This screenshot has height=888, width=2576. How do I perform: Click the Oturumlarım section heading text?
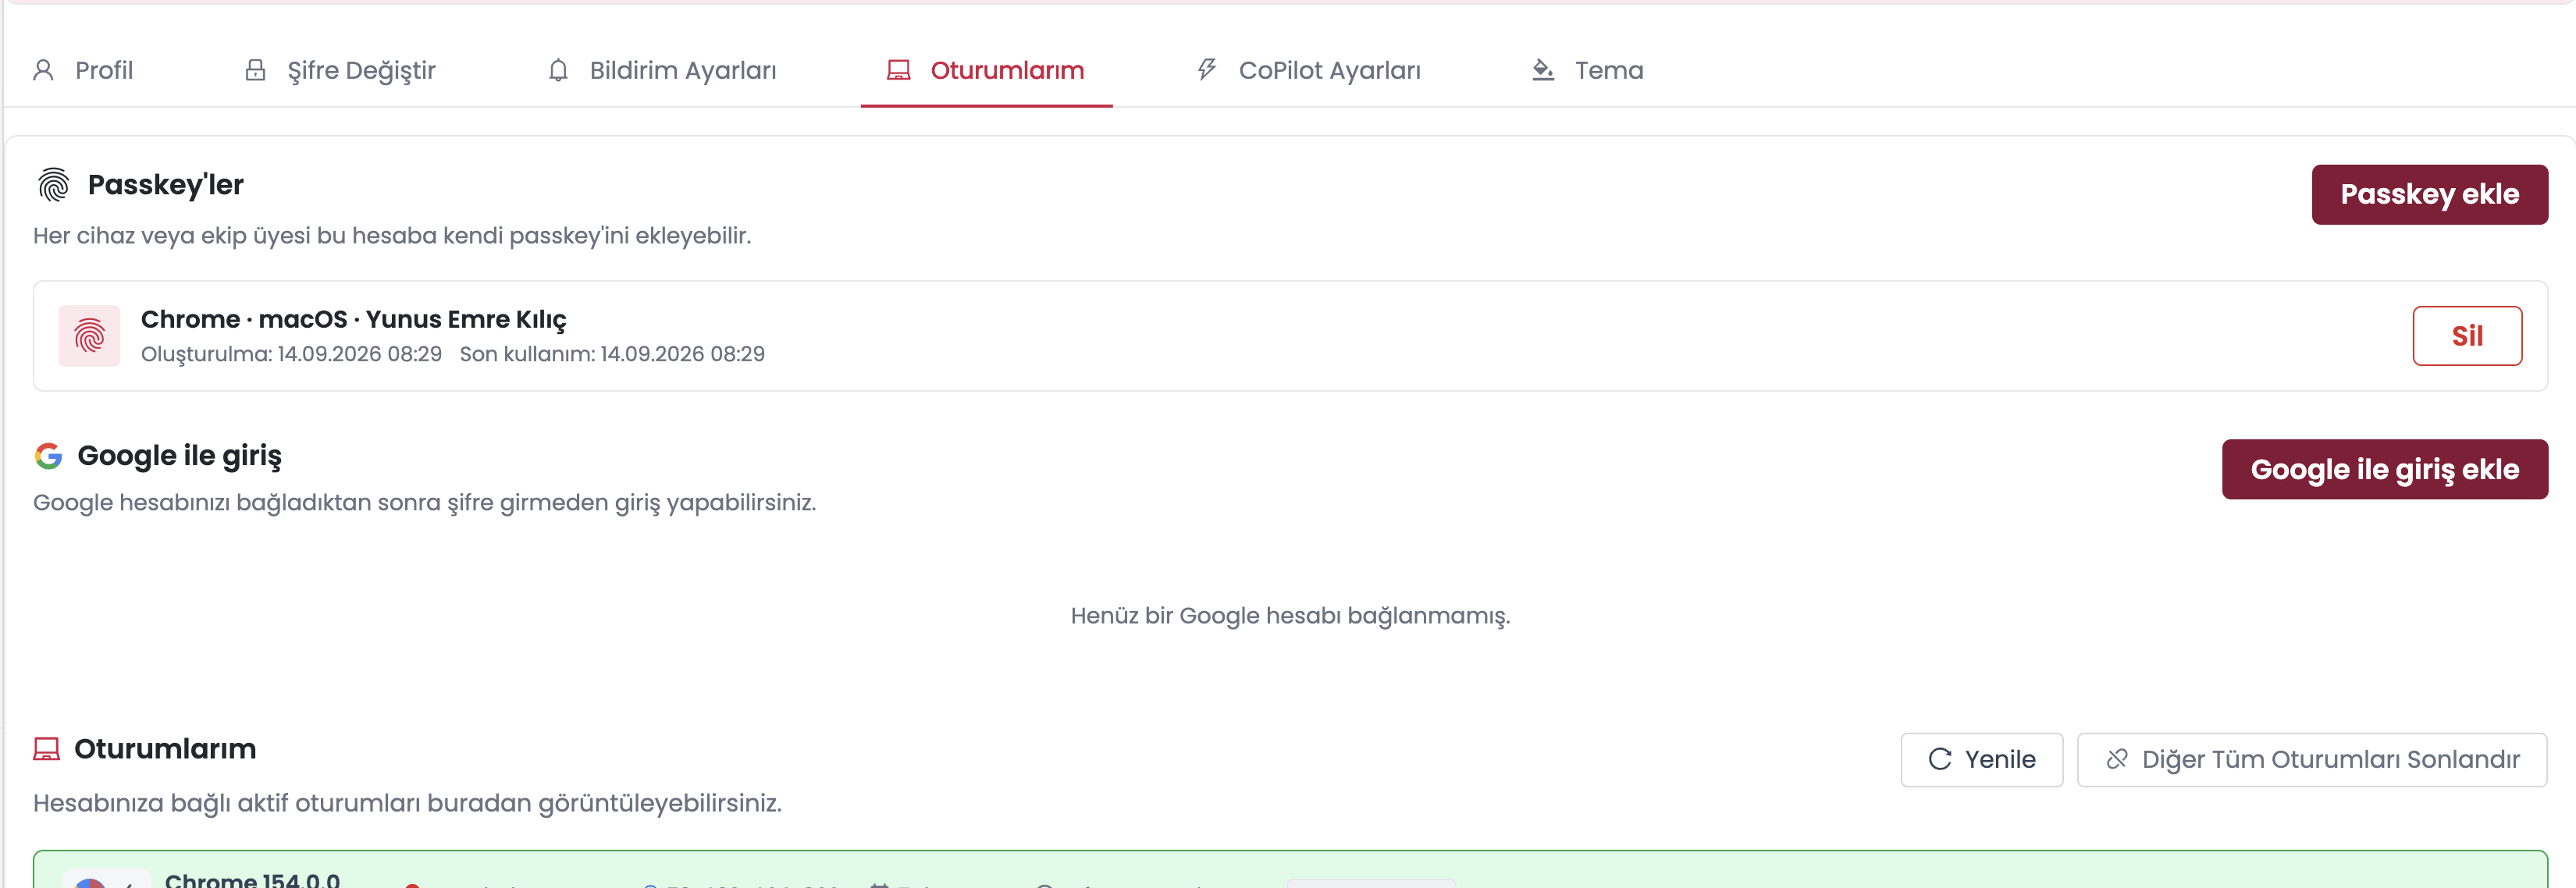coord(165,749)
